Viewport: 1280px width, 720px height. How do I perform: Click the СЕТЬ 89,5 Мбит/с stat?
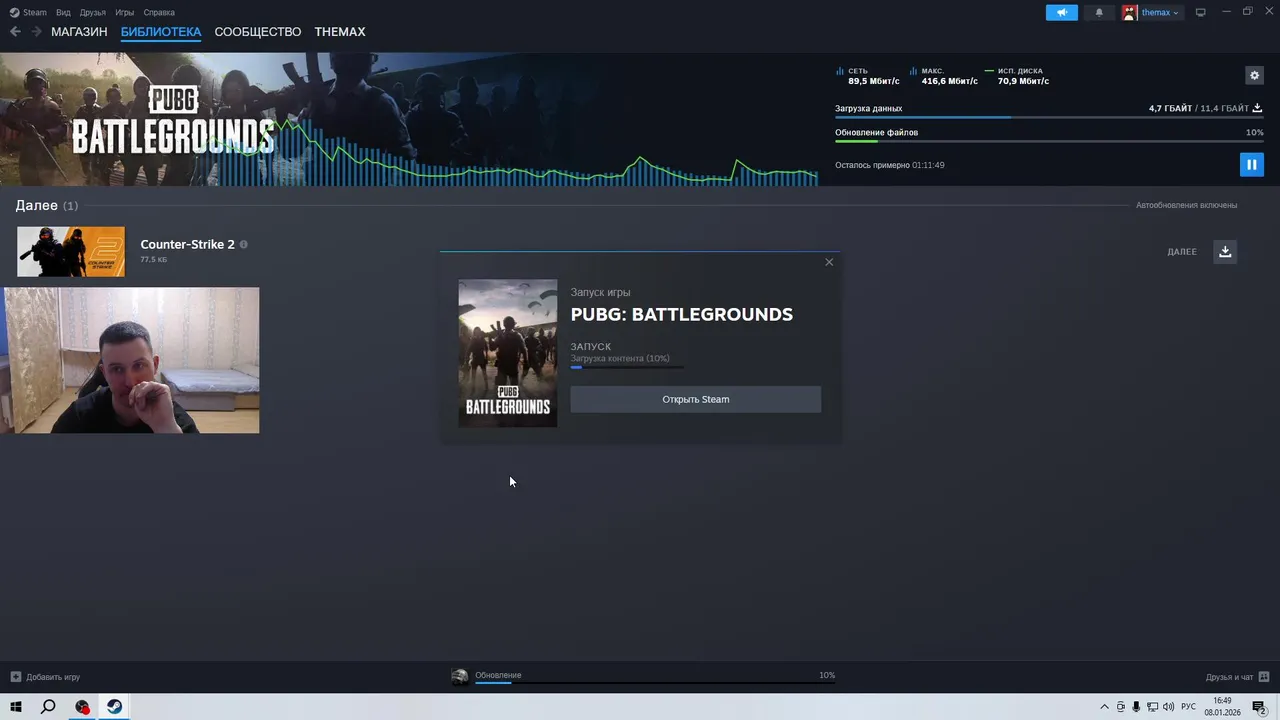click(868, 76)
